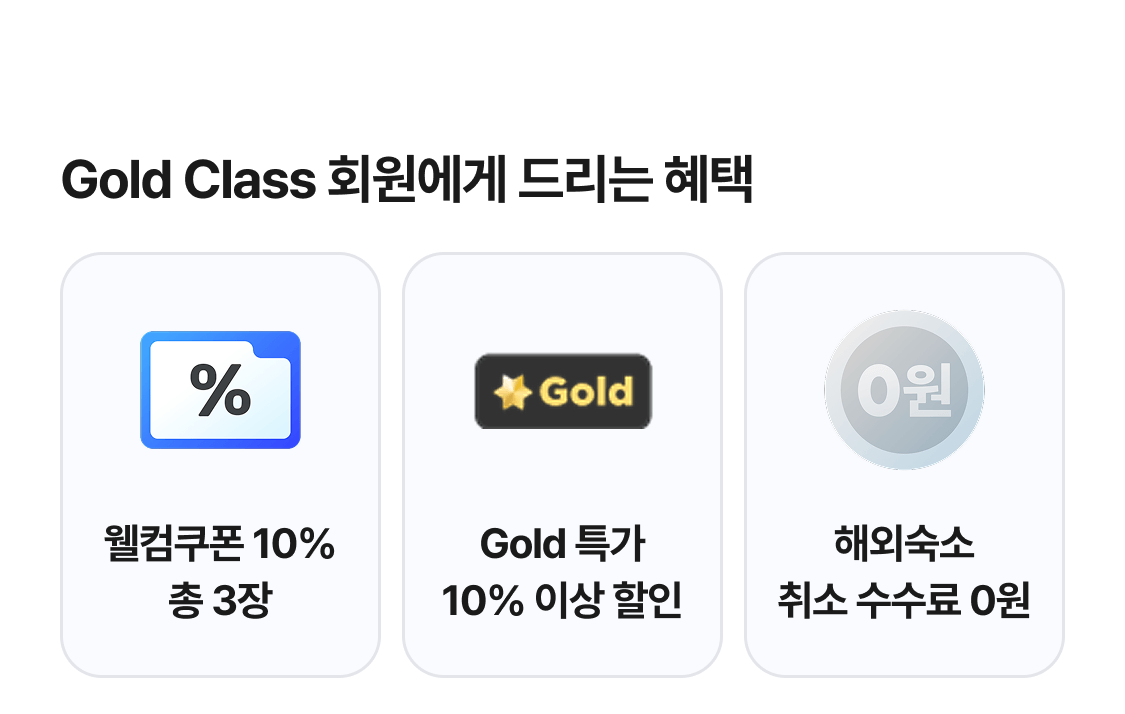The image size is (1125, 714).
Task: Click the black Gold badge icon
Action: [563, 391]
